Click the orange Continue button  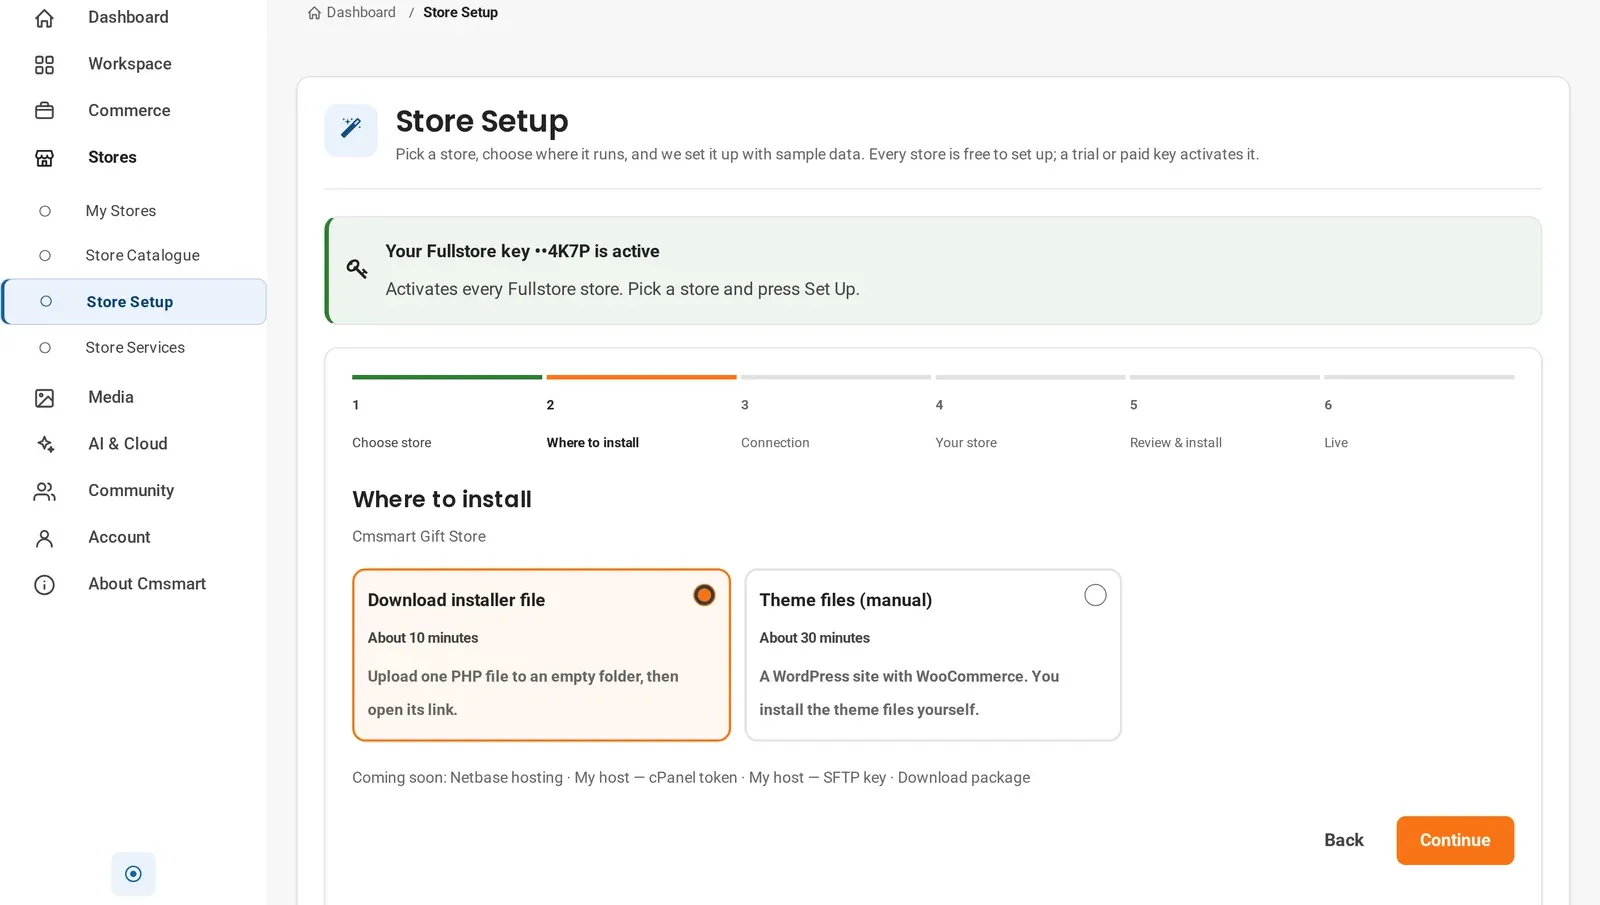(1455, 841)
